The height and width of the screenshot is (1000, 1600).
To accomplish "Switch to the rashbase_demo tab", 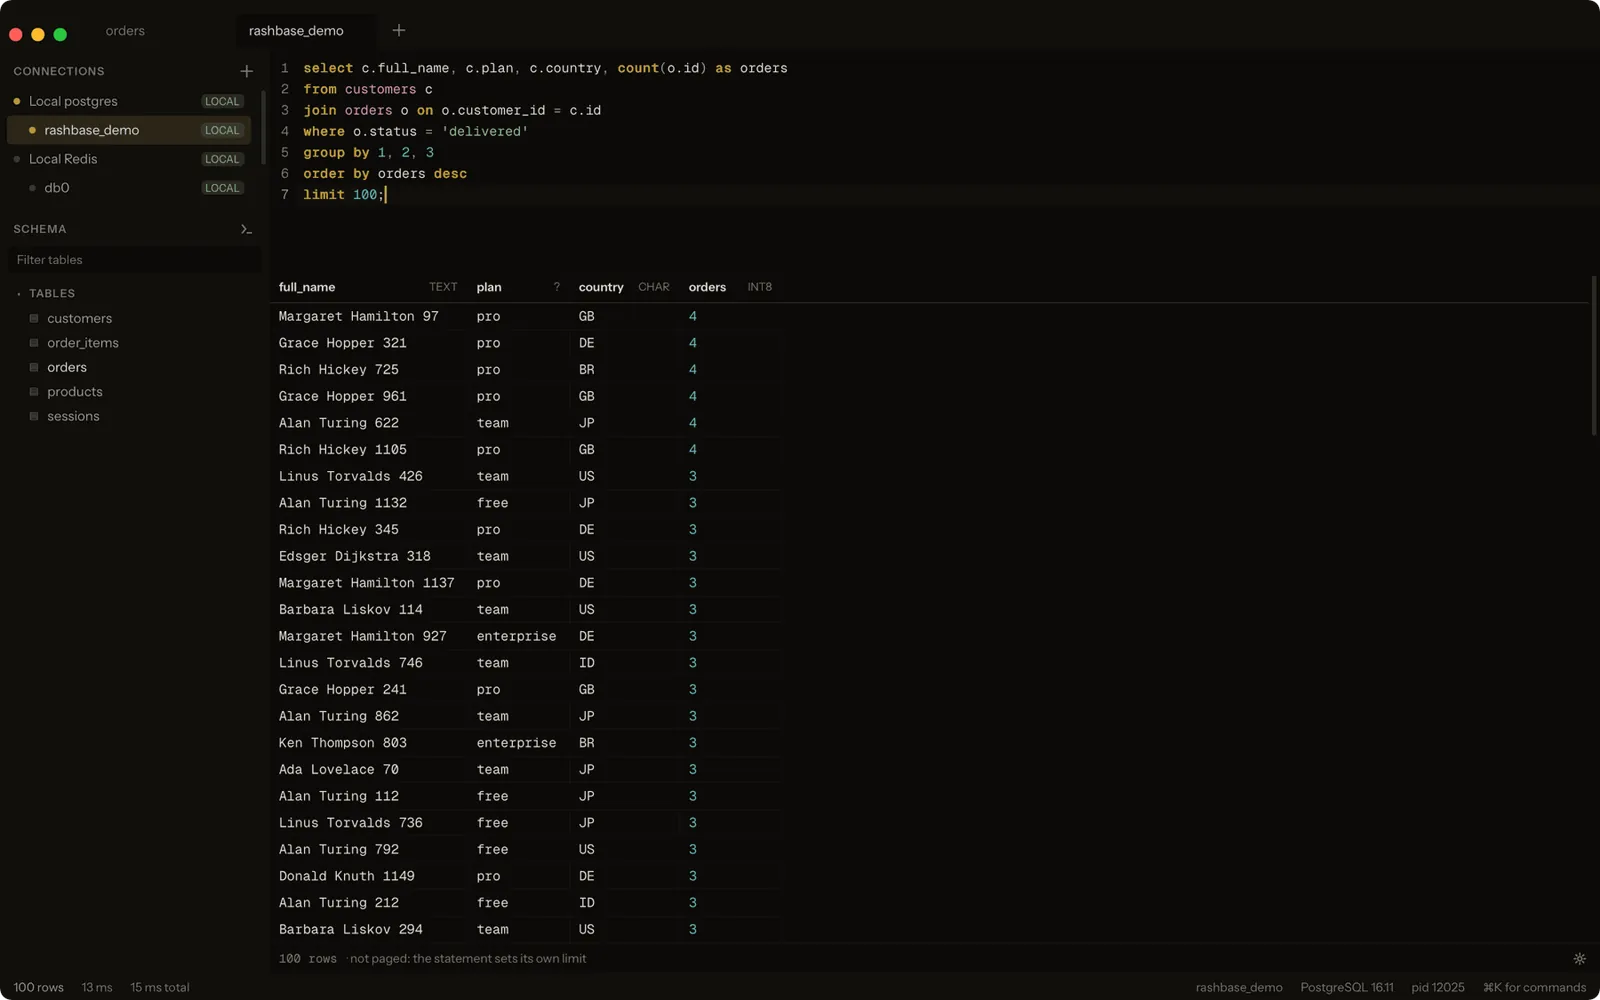I will [296, 31].
